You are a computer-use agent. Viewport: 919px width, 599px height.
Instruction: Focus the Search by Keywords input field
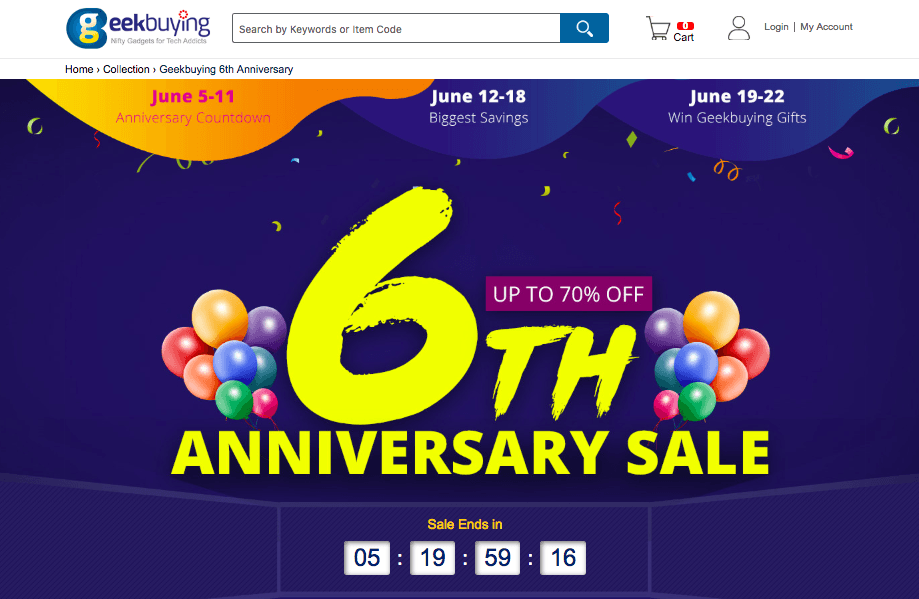396,28
